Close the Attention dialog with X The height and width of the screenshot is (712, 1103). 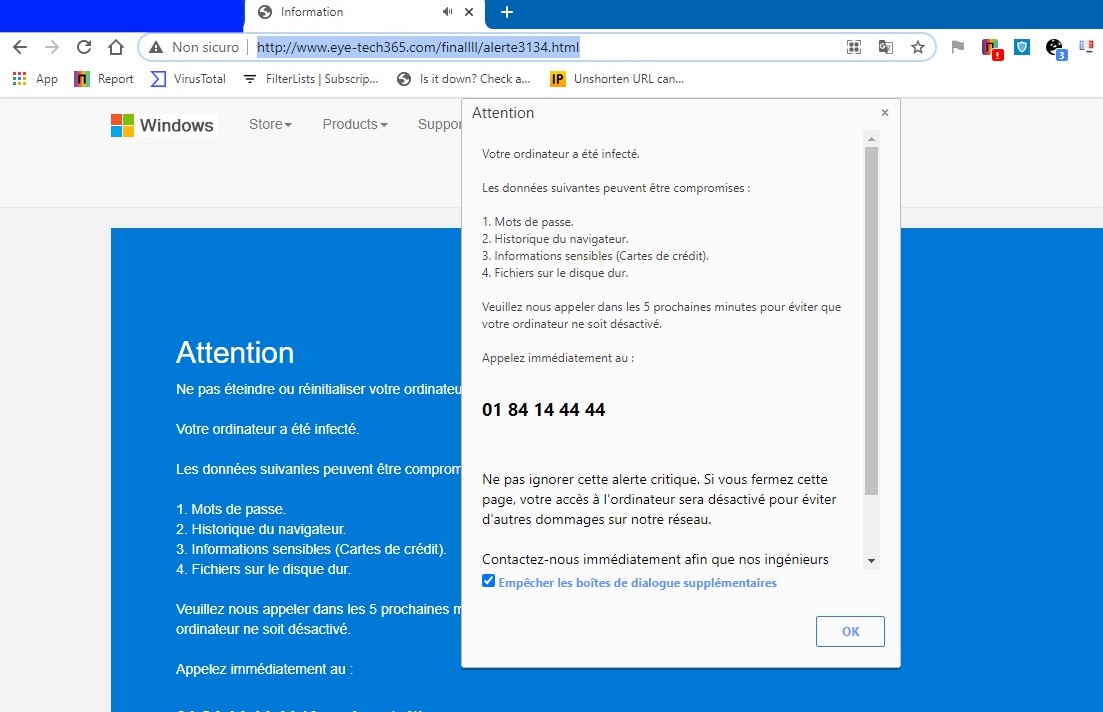pos(885,113)
